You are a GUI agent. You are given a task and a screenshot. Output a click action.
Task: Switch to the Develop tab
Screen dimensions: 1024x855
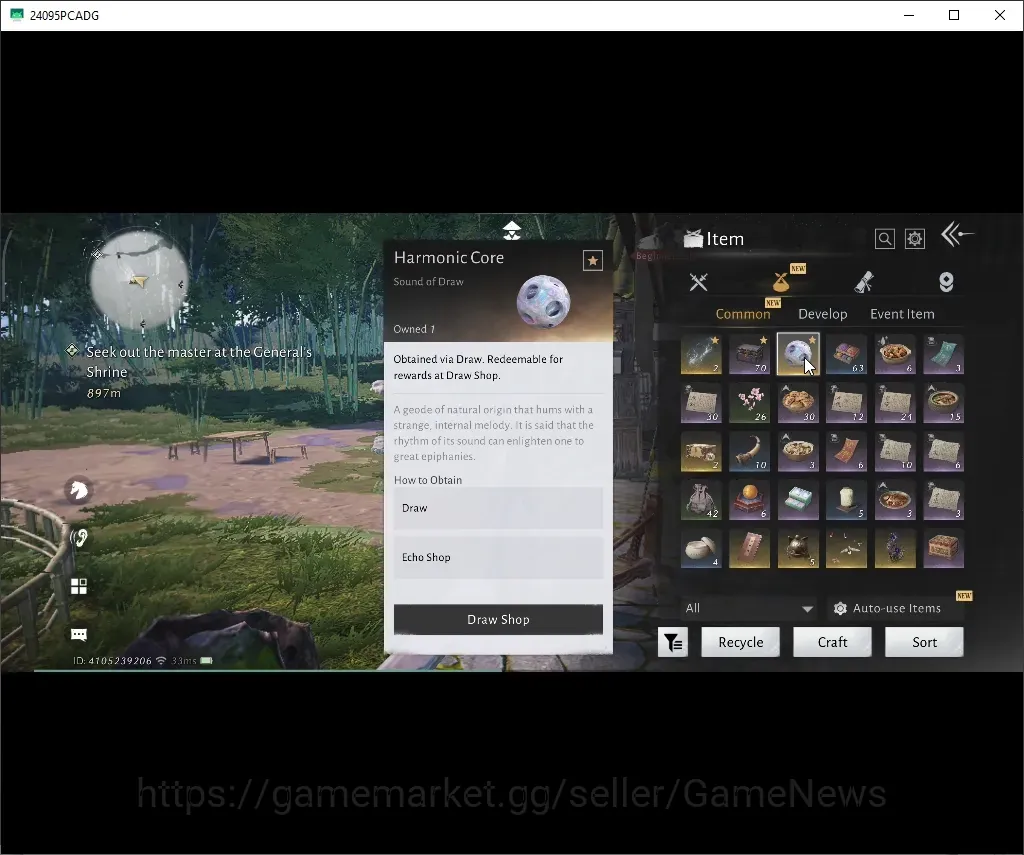tap(822, 314)
